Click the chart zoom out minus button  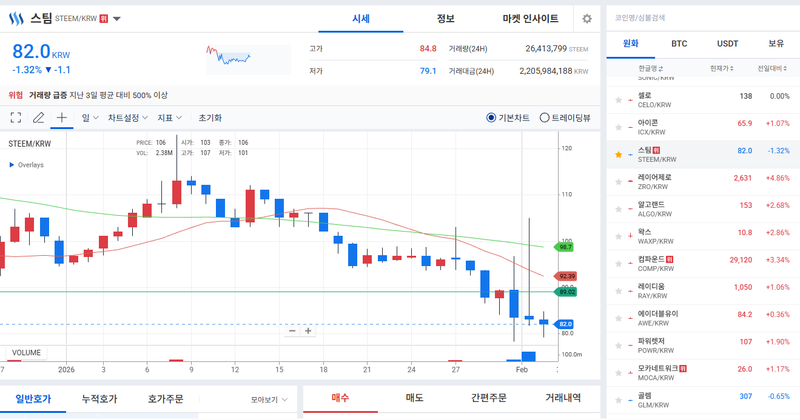(x=293, y=330)
